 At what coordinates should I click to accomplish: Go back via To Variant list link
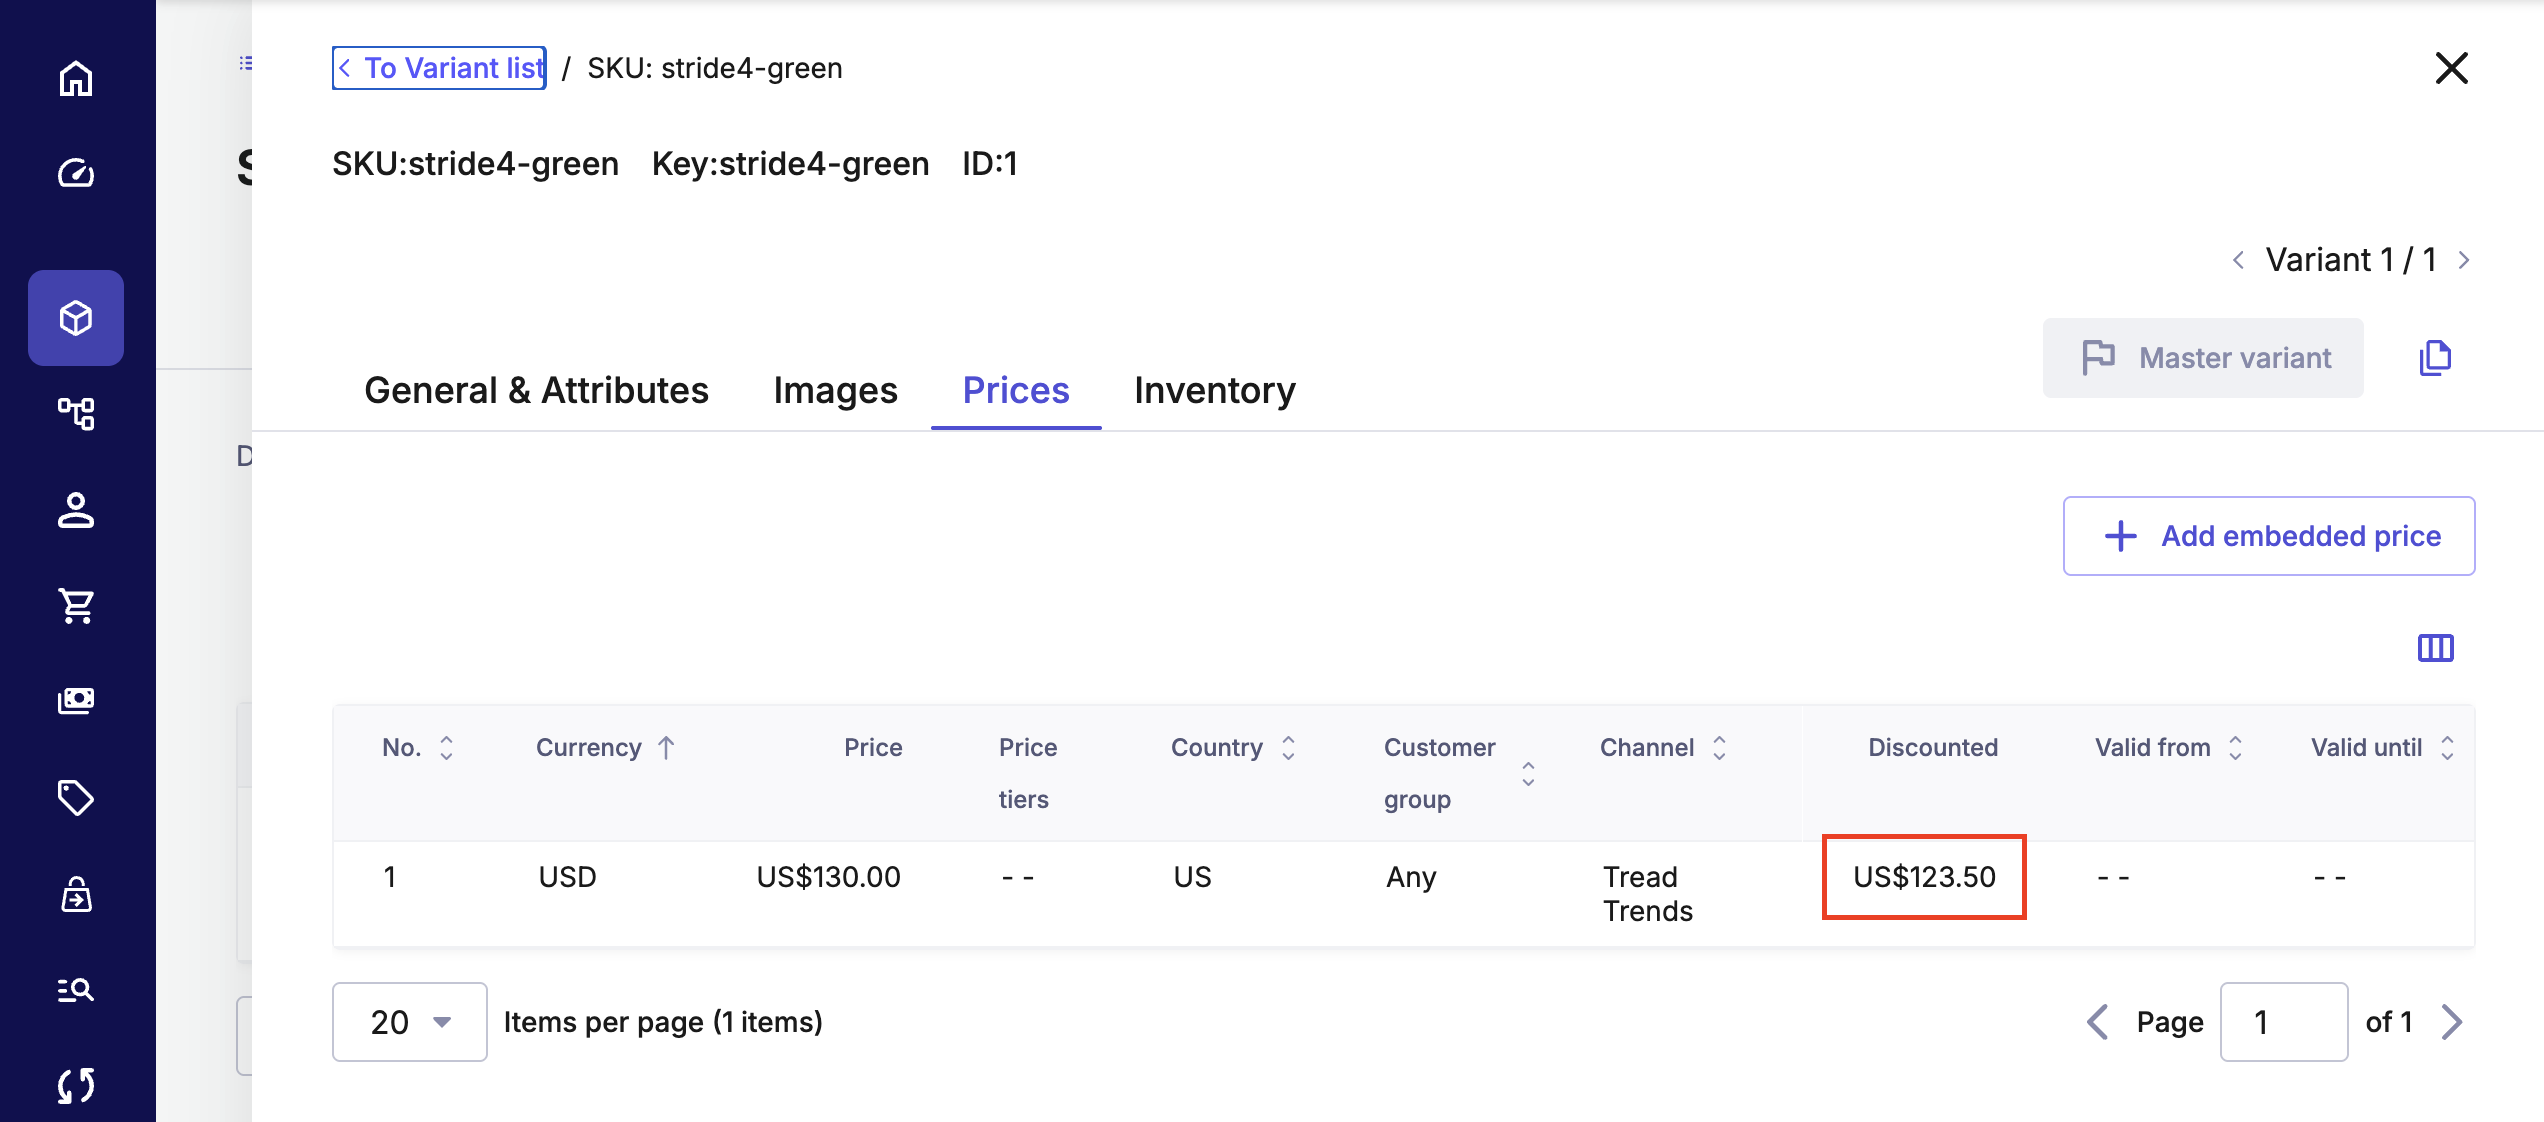coord(440,68)
